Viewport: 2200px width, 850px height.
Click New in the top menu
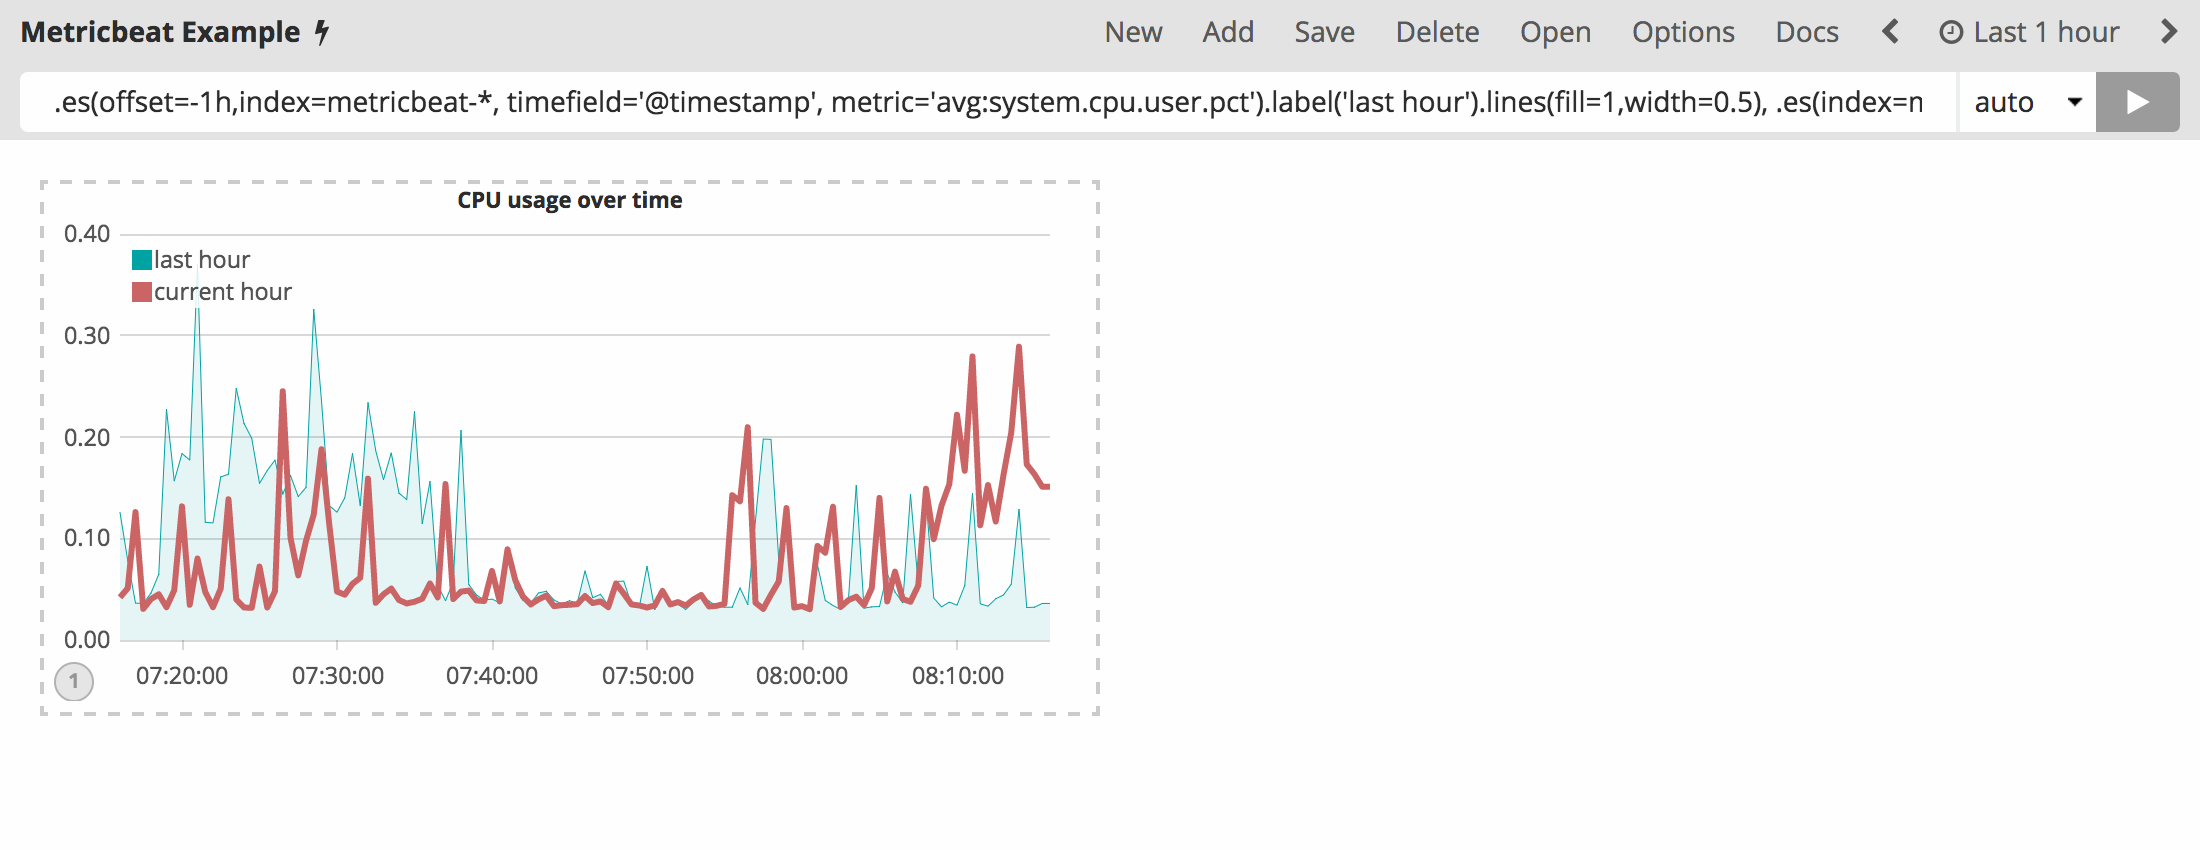(x=1133, y=32)
